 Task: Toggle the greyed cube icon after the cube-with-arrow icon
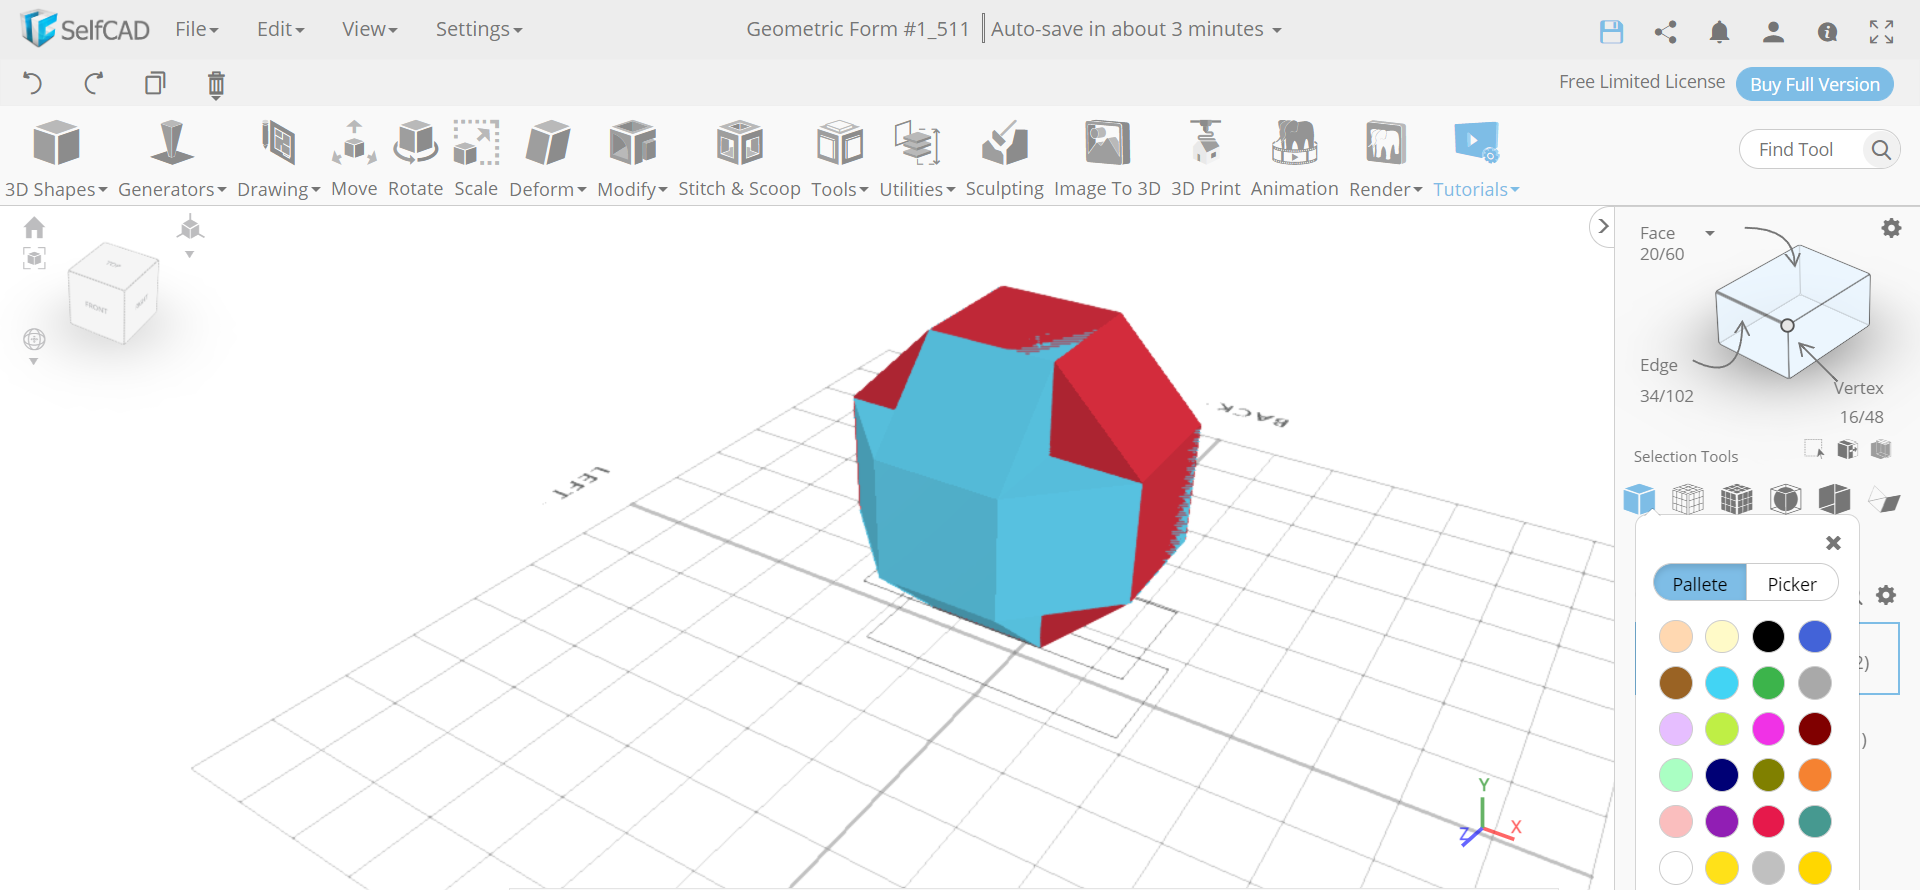(x=1881, y=449)
